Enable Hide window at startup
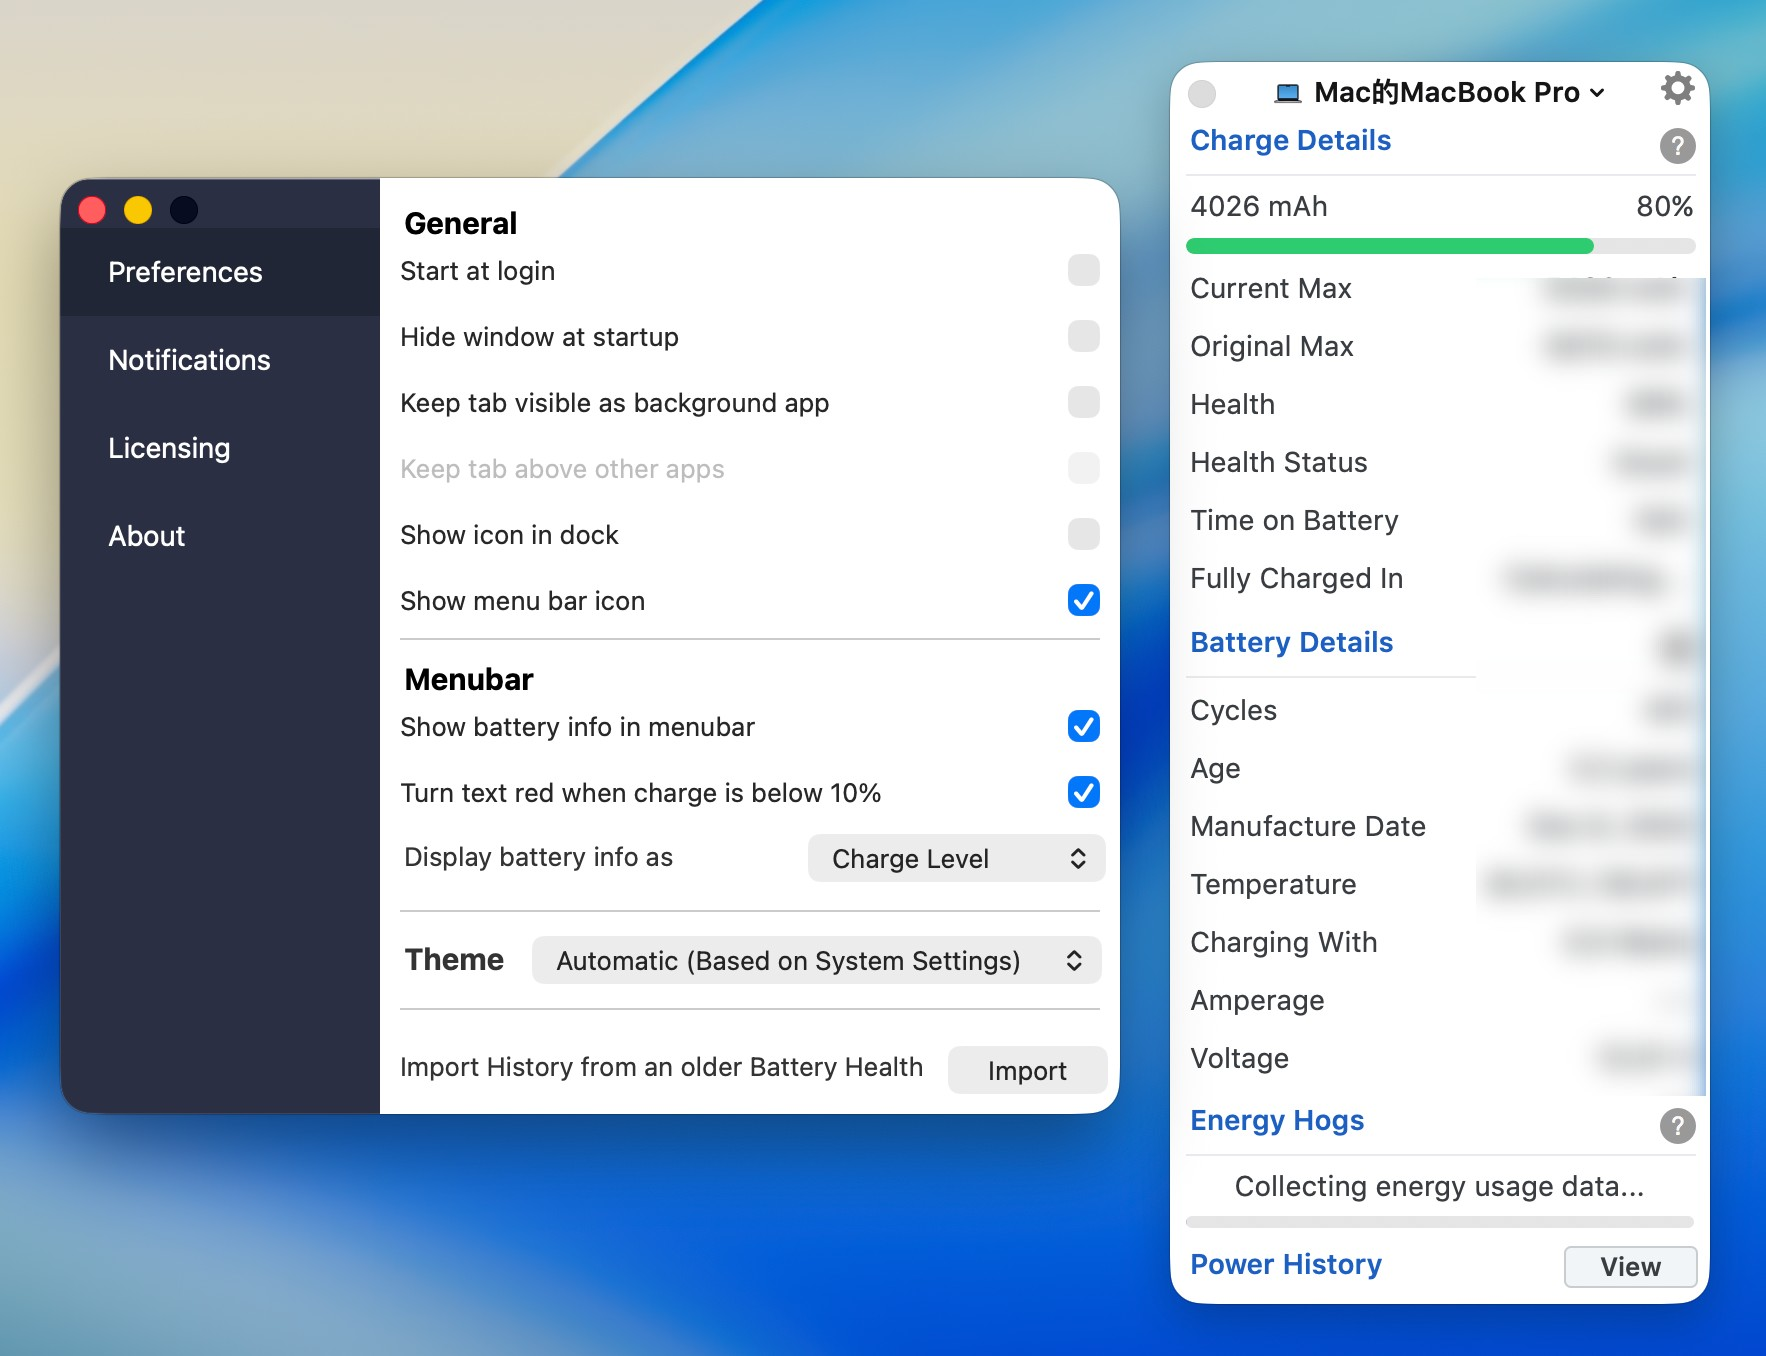The image size is (1766, 1356). click(1083, 336)
